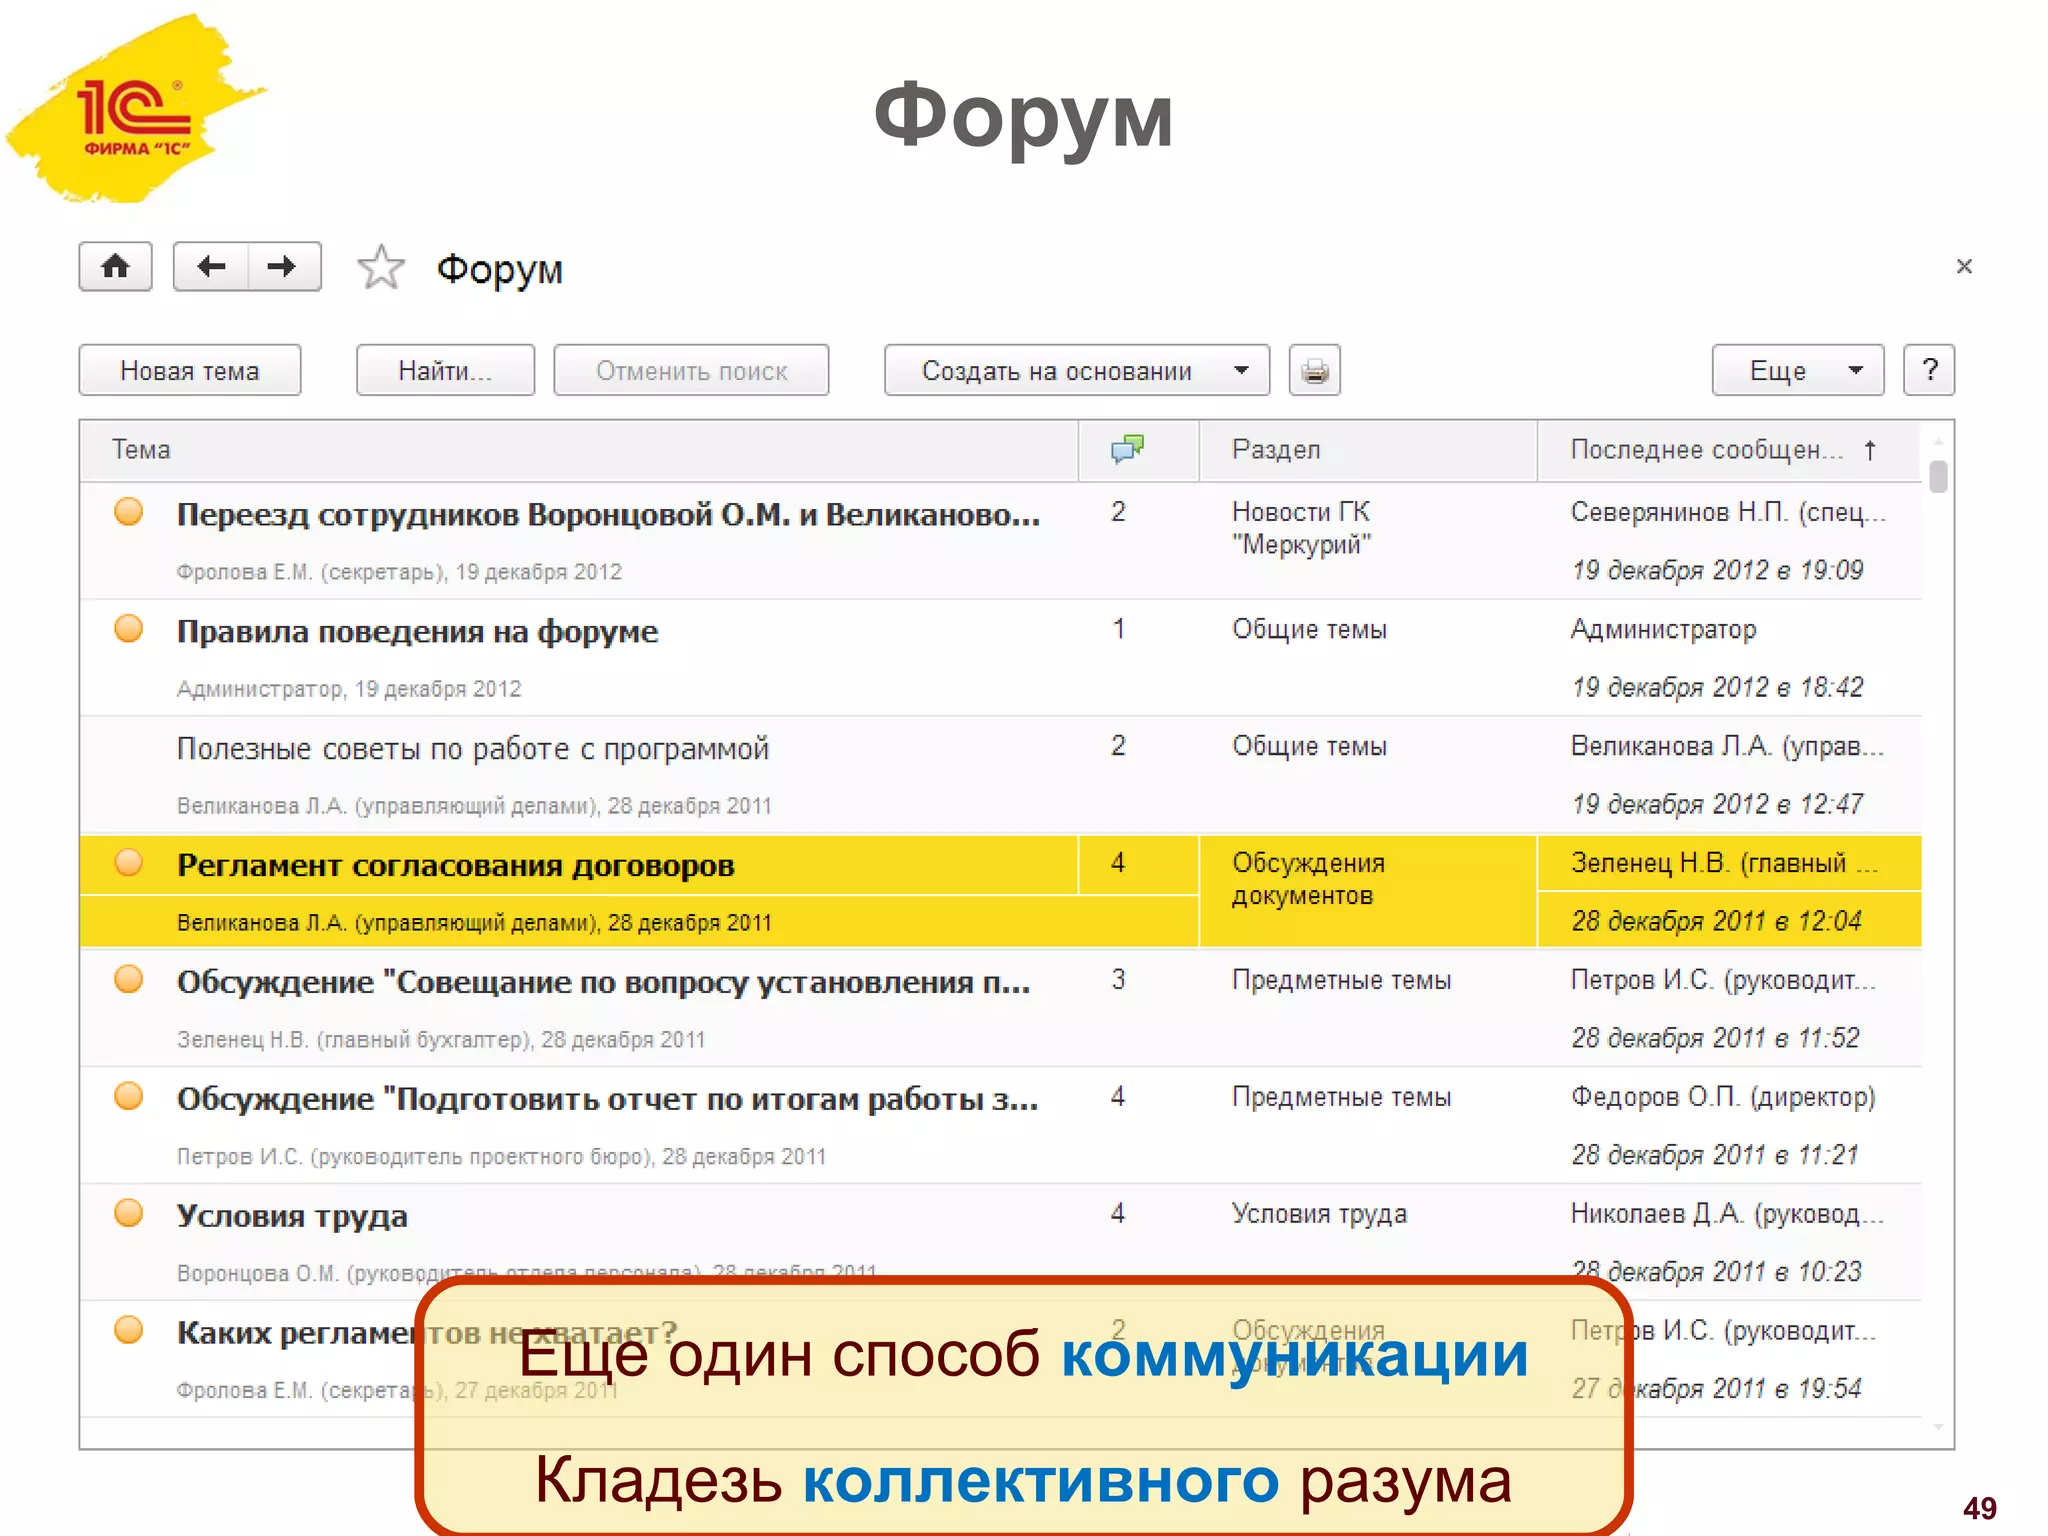2048x1536 pixels.
Task: Print the list with printer icon
Action: click(1314, 370)
